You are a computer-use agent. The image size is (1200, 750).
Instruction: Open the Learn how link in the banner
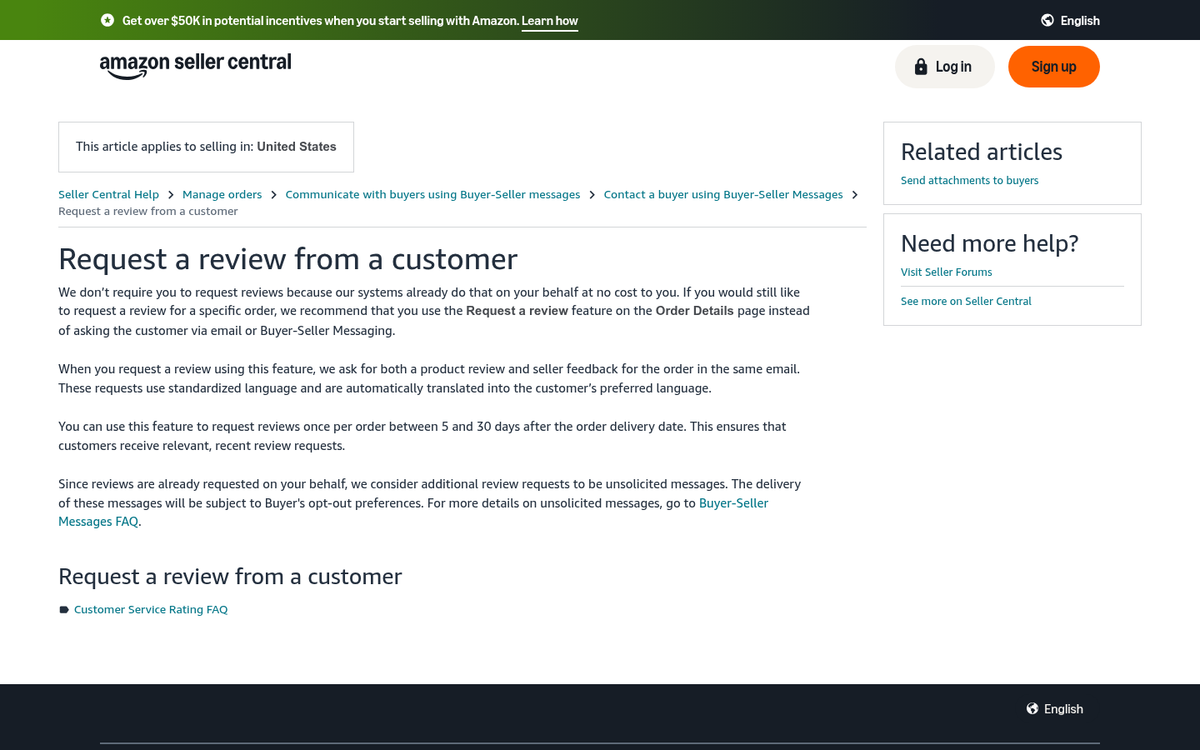549,20
